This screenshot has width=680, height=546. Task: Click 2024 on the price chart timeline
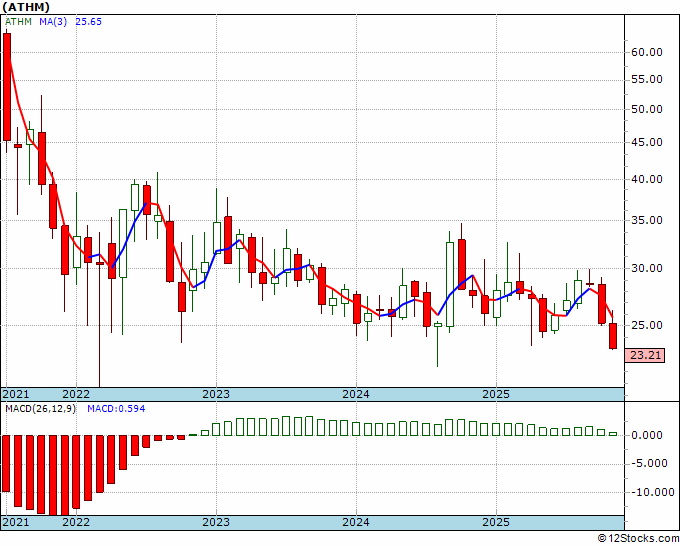tap(356, 394)
